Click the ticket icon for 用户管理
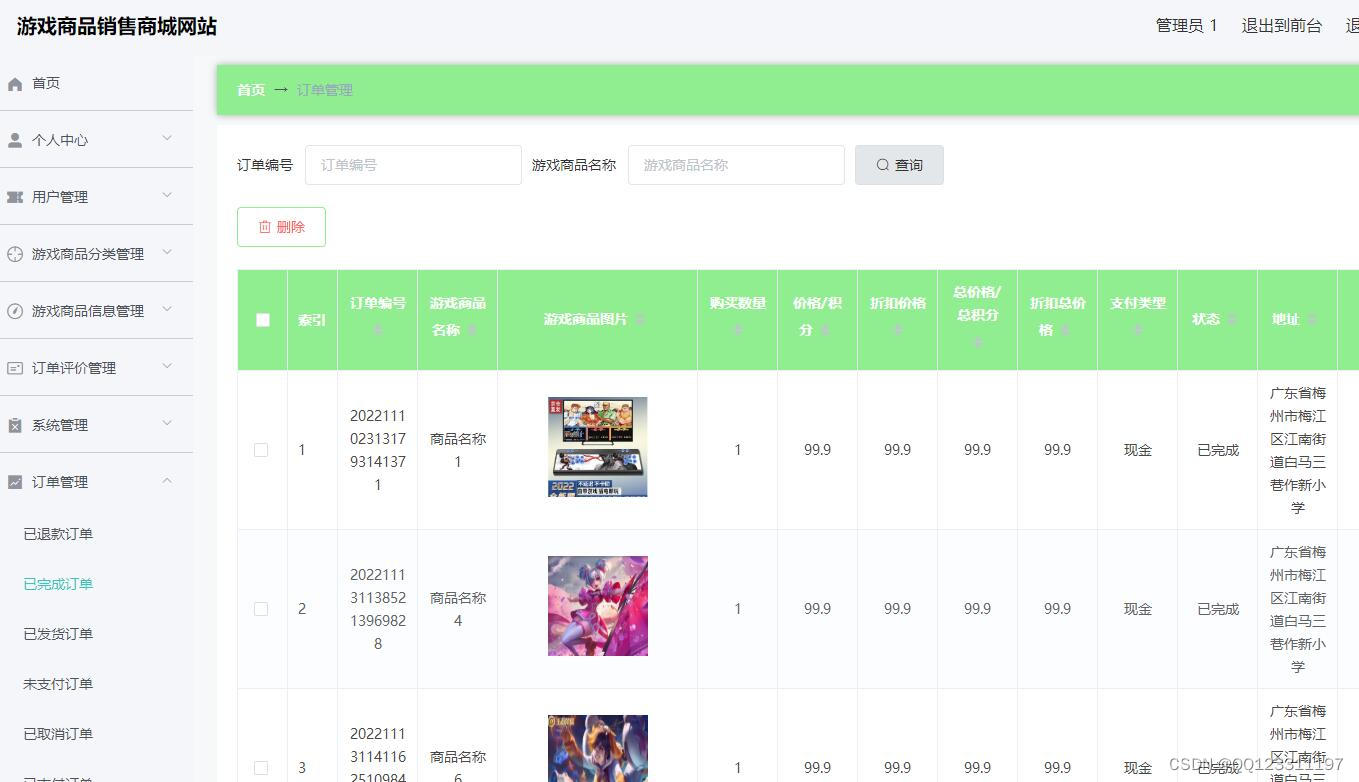The image size is (1359, 782). 15,198
